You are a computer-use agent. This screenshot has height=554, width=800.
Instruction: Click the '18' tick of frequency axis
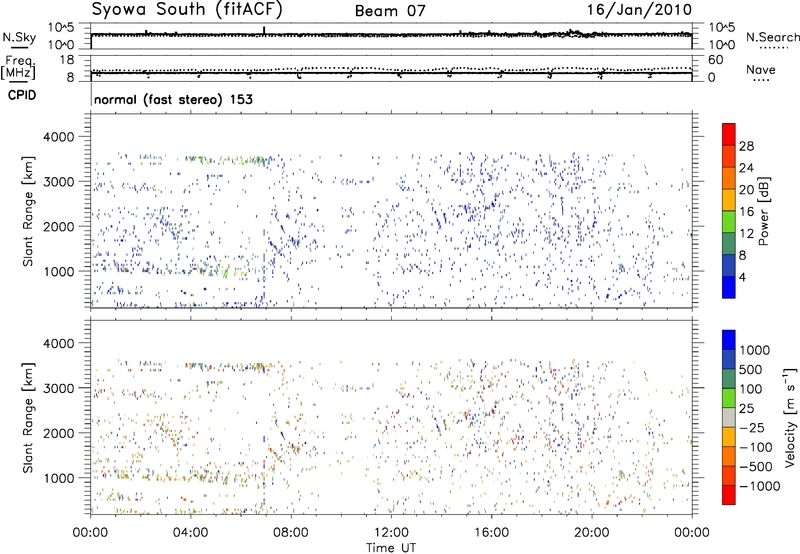tap(67, 60)
